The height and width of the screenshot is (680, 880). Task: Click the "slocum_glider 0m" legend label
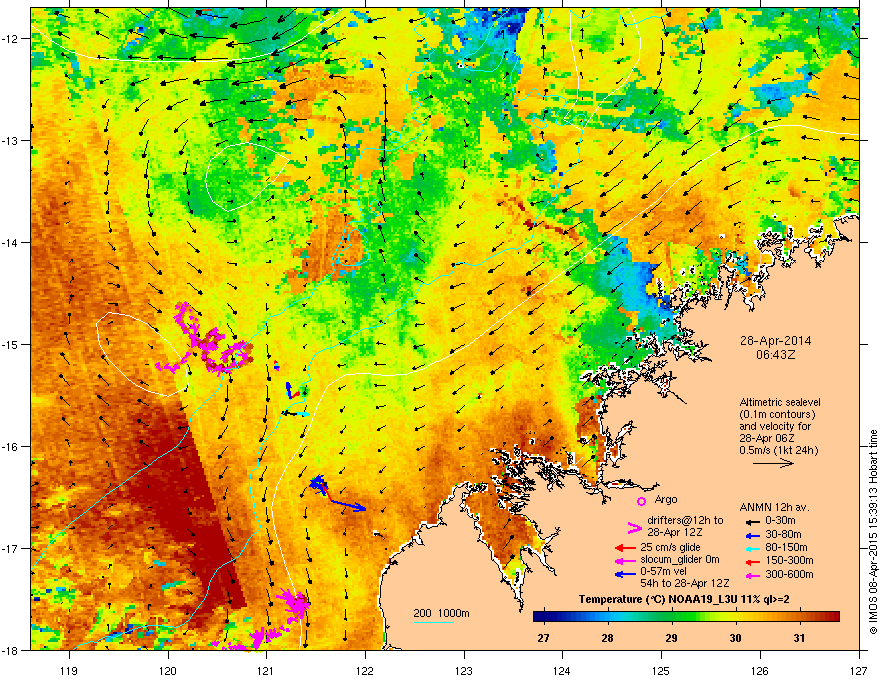click(680, 559)
